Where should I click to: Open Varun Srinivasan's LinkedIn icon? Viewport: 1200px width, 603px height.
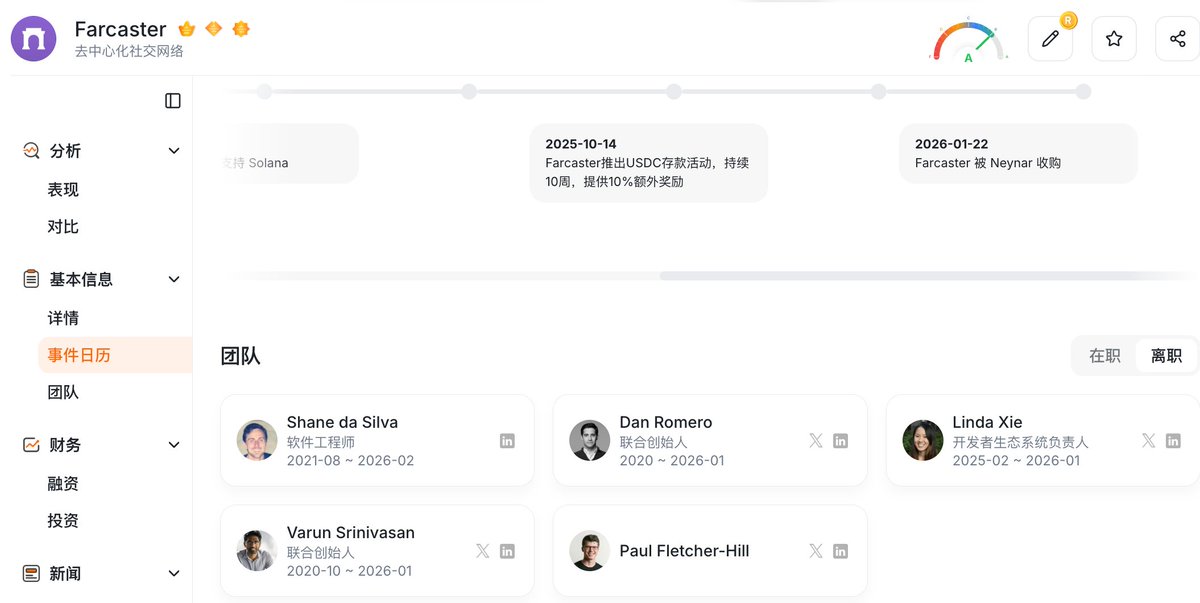(x=507, y=551)
